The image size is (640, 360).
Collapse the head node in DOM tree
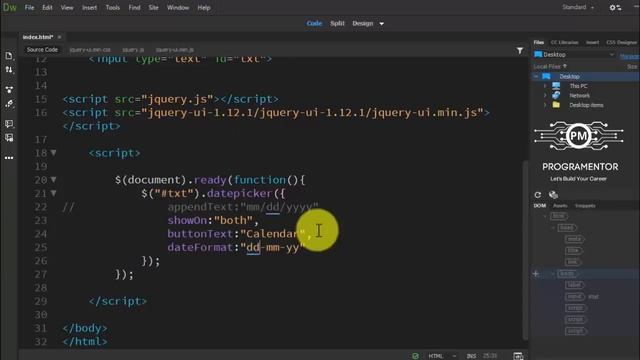[x=553, y=227]
